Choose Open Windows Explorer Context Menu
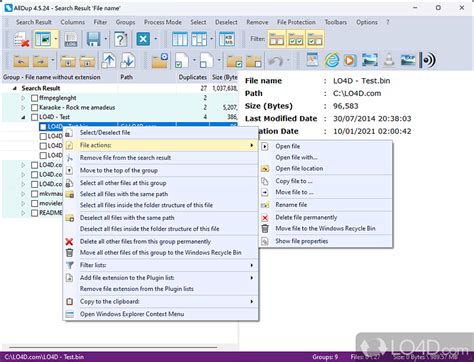Image resolution: width=474 pixels, height=362 pixels. click(161, 314)
